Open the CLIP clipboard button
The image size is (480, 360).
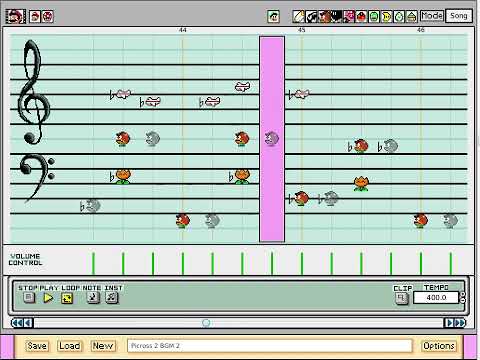(x=402, y=298)
